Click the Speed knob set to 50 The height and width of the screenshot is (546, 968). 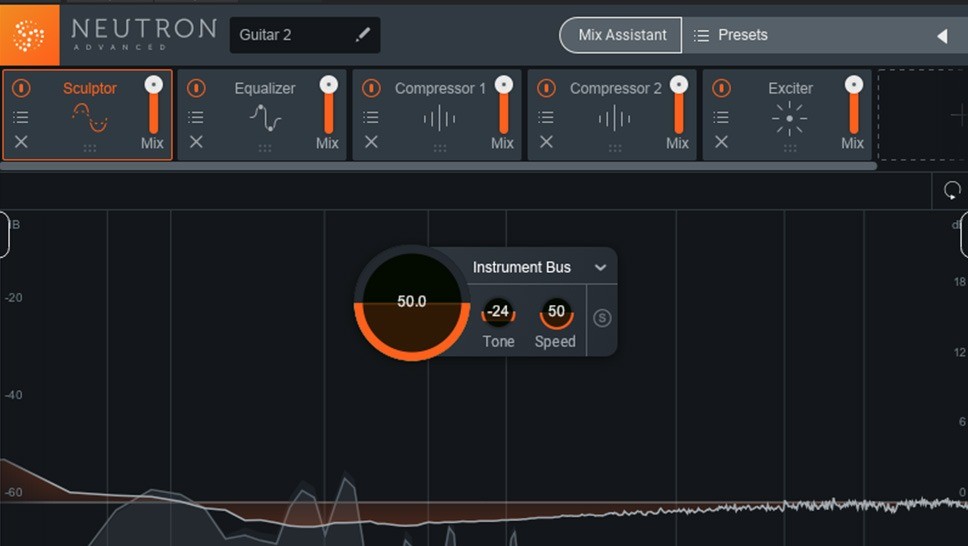pos(556,313)
